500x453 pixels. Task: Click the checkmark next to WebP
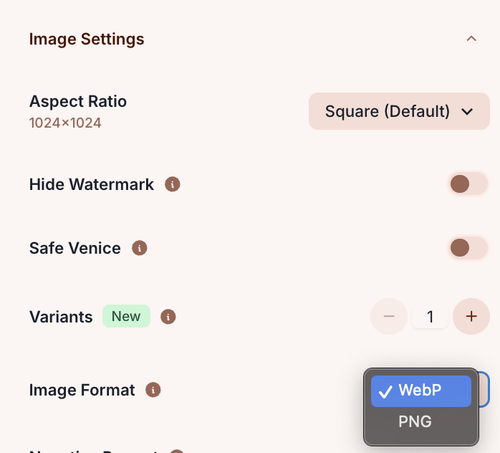point(385,392)
